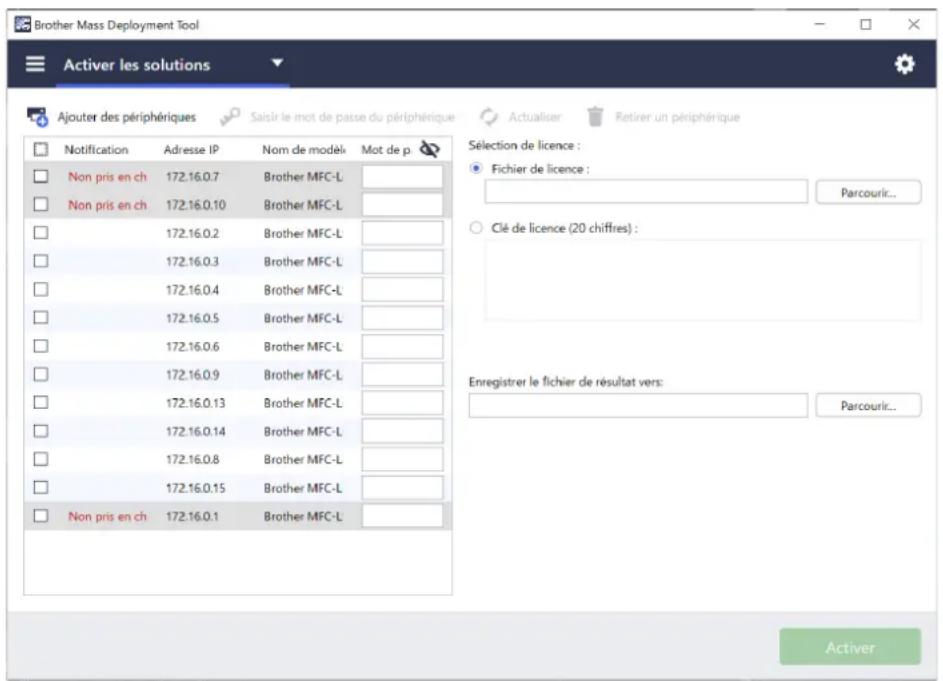Sort by Notification column header
The width and height of the screenshot is (943, 681).
pyautogui.click(x=96, y=149)
